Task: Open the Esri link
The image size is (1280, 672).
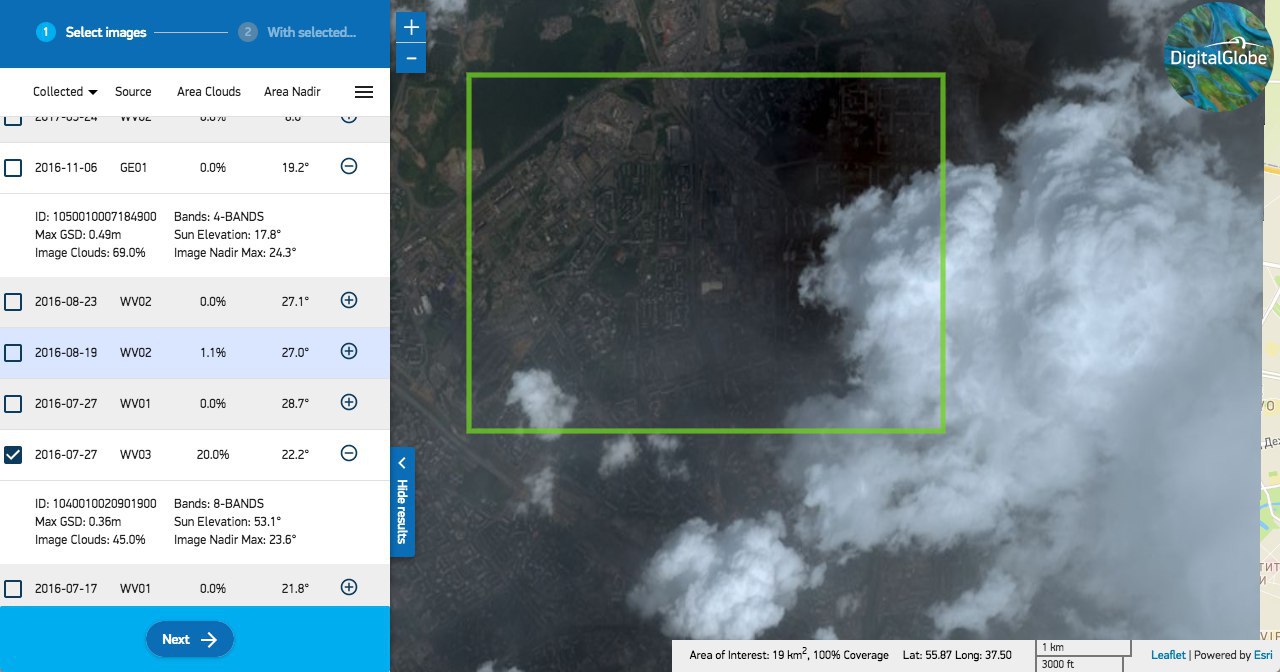Action: click(1262, 655)
